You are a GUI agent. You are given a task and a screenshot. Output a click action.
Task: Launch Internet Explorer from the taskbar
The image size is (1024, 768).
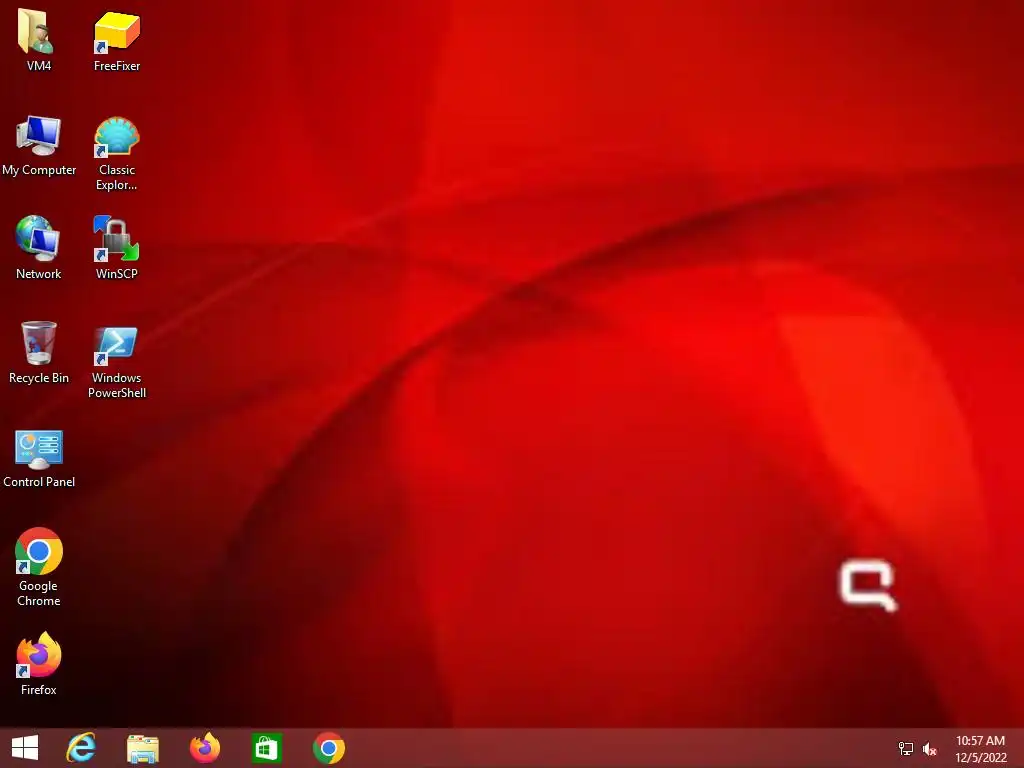pos(81,748)
